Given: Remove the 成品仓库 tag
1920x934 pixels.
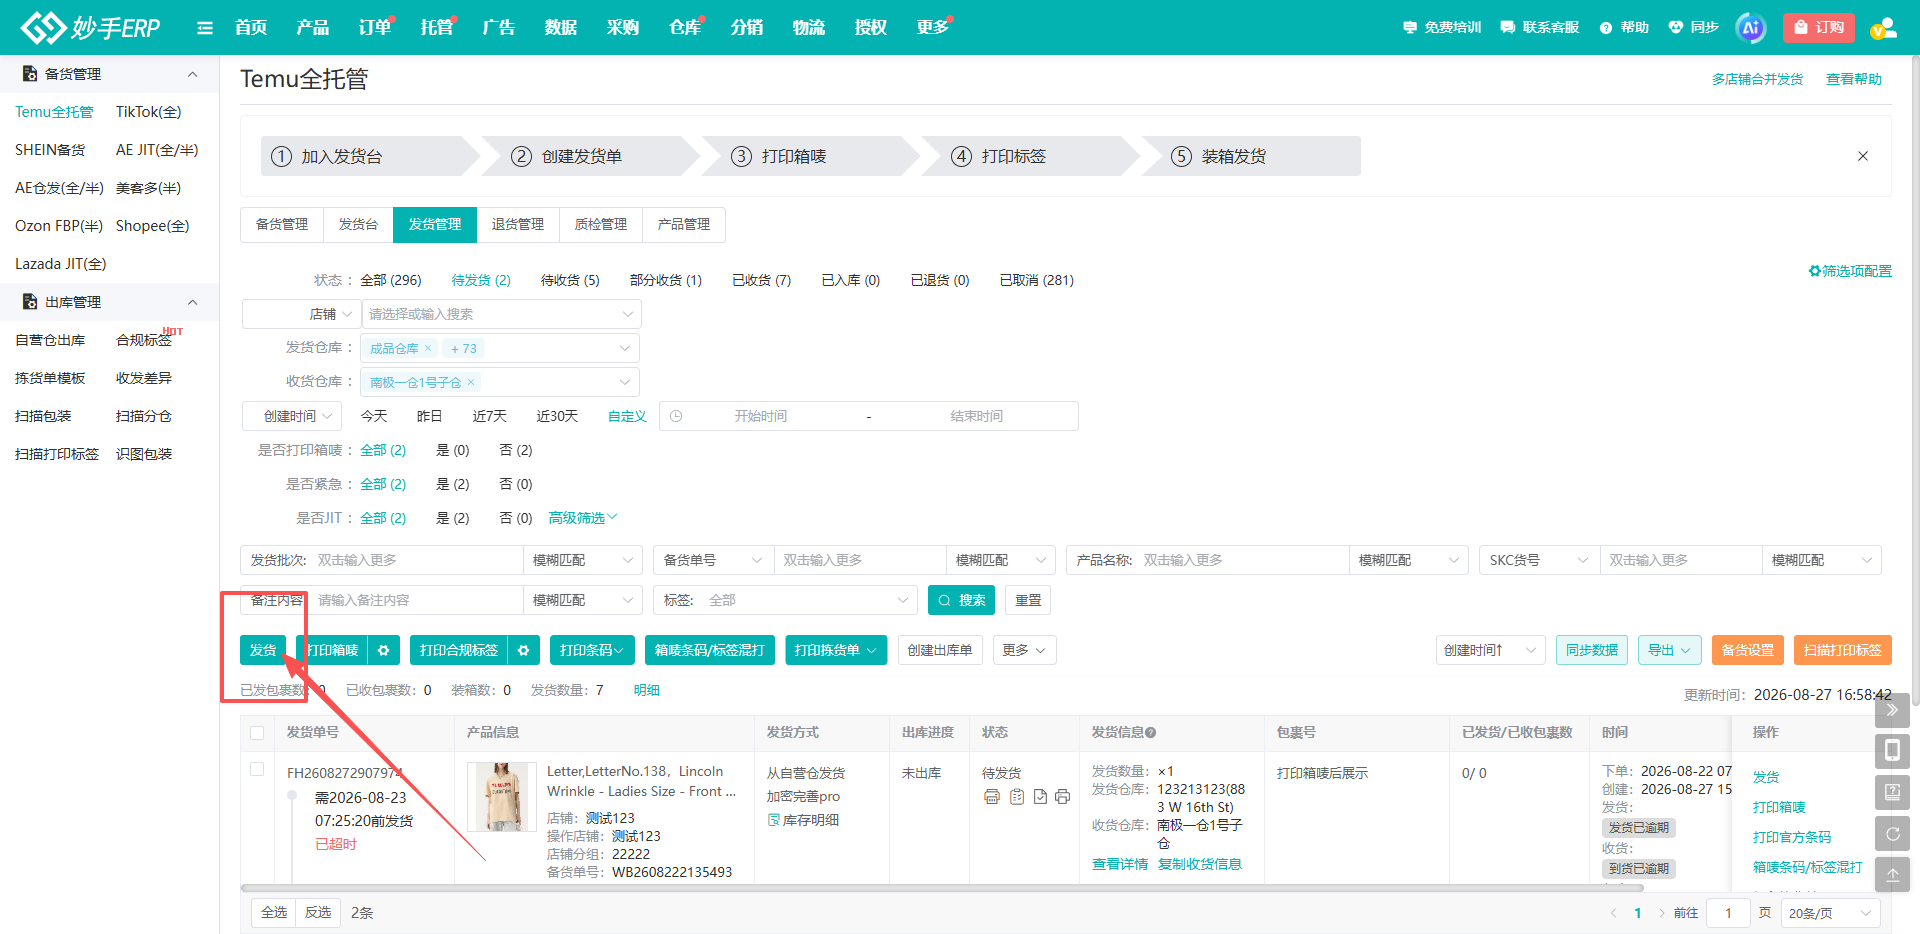Looking at the screenshot, I should point(428,348).
